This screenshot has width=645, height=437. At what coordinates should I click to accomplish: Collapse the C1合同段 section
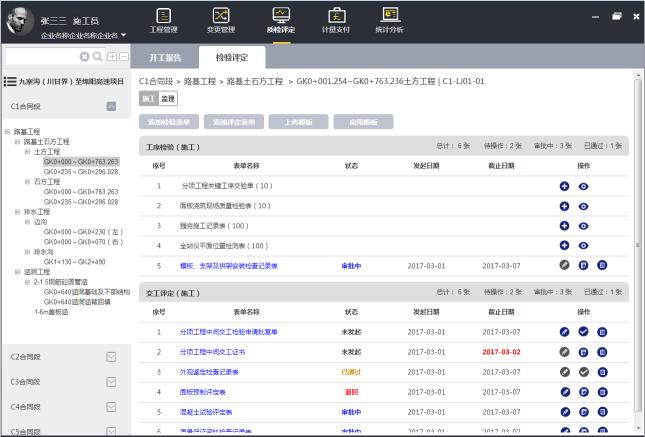point(111,106)
